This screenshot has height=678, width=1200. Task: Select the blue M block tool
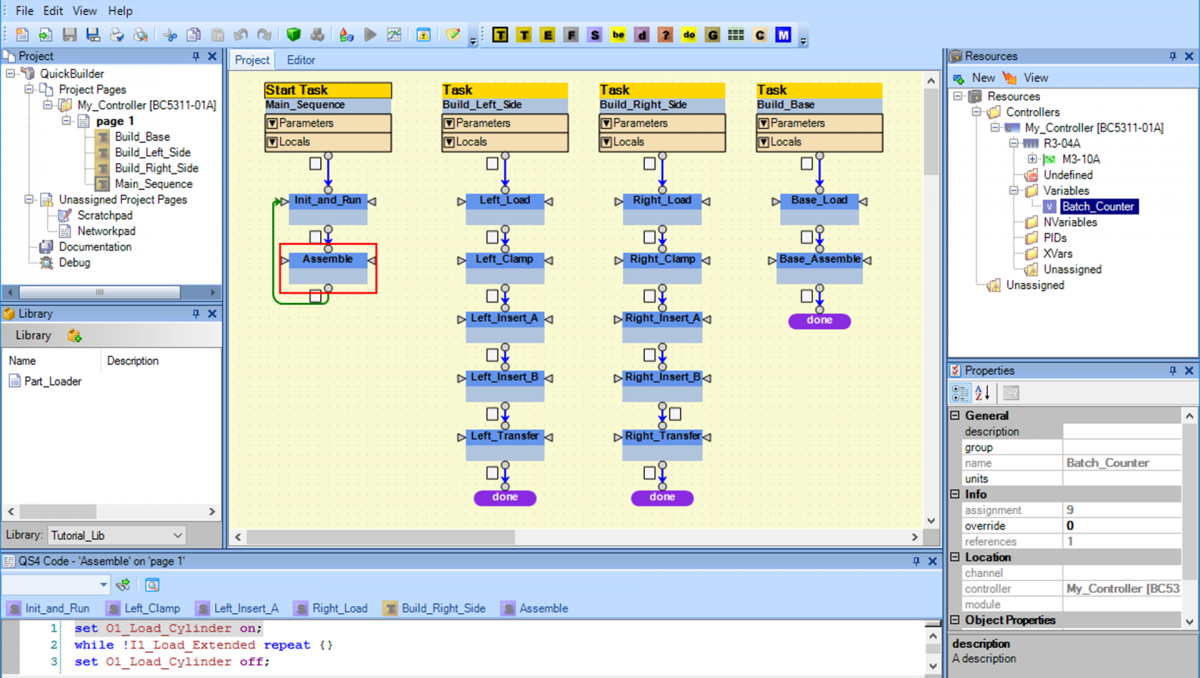(783, 35)
